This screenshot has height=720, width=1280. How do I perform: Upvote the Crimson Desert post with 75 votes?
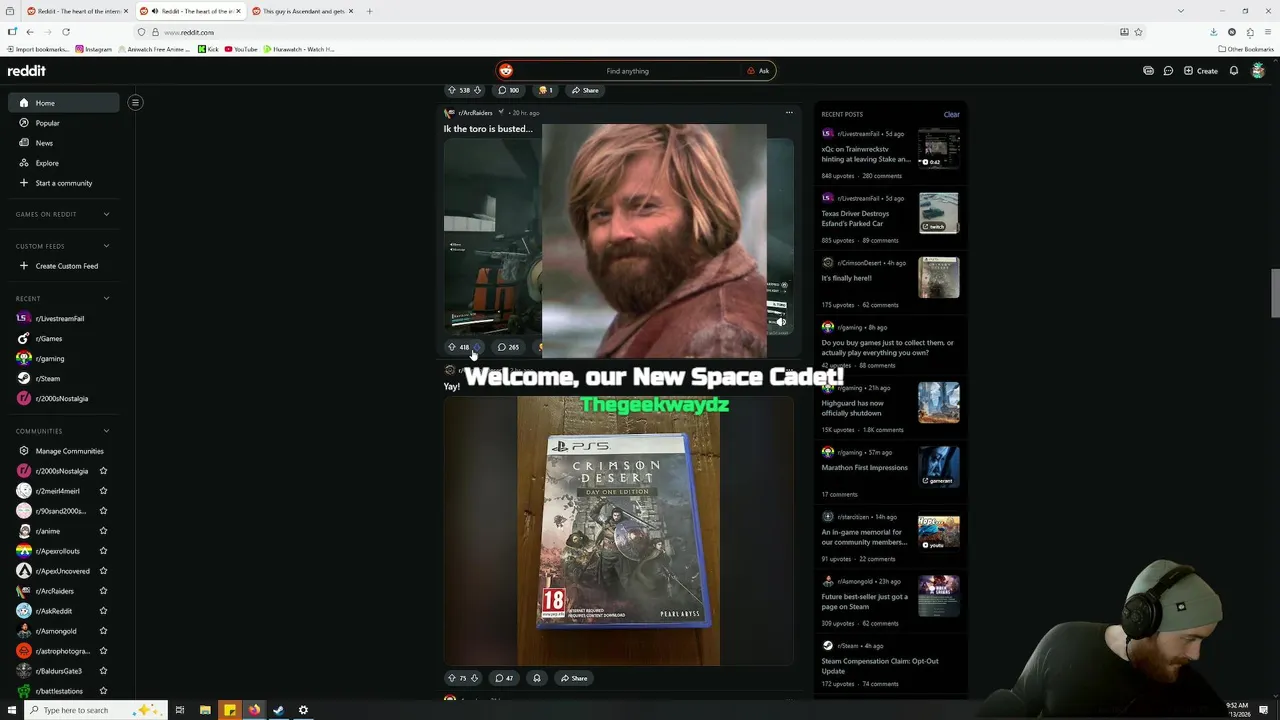[451, 678]
